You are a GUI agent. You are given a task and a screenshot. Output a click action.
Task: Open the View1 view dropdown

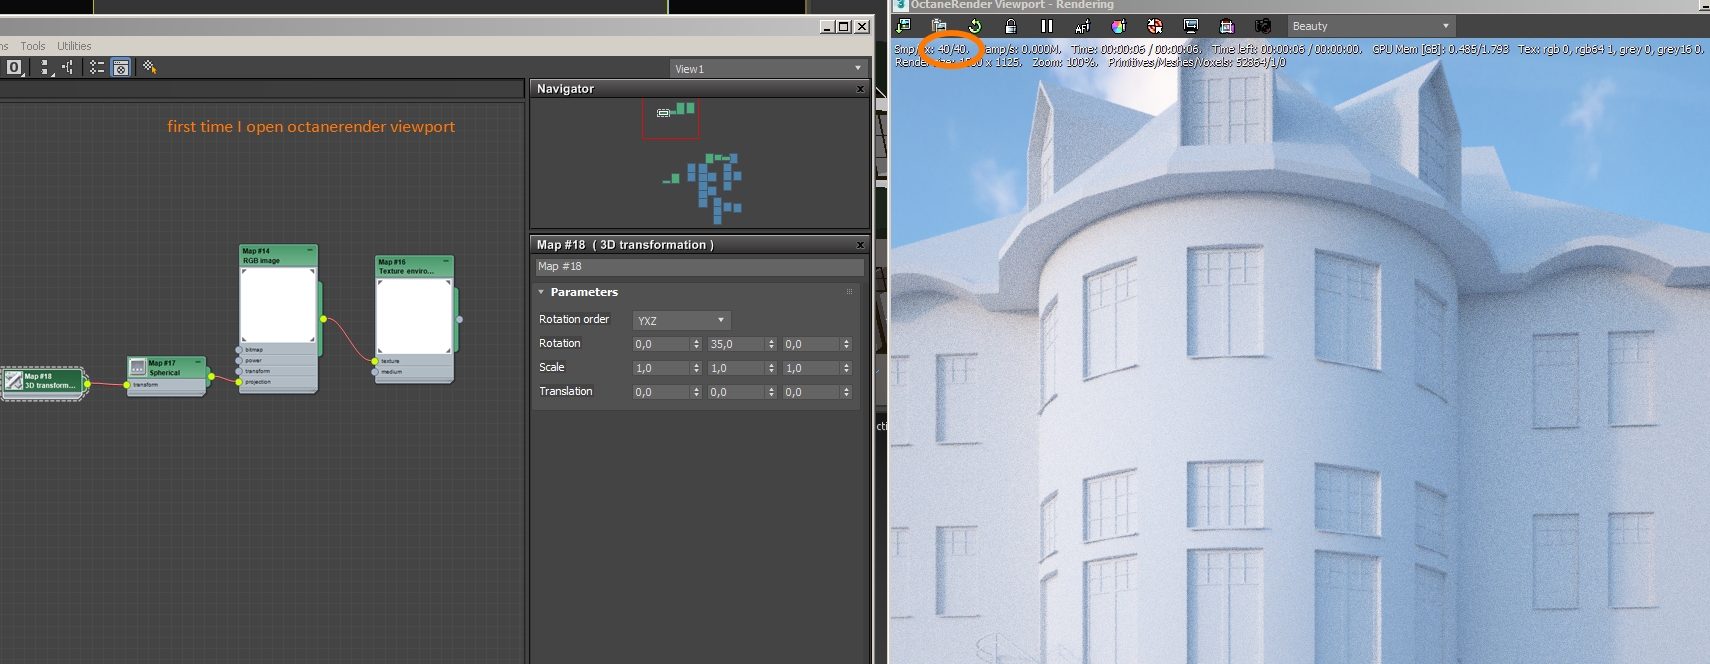click(768, 68)
